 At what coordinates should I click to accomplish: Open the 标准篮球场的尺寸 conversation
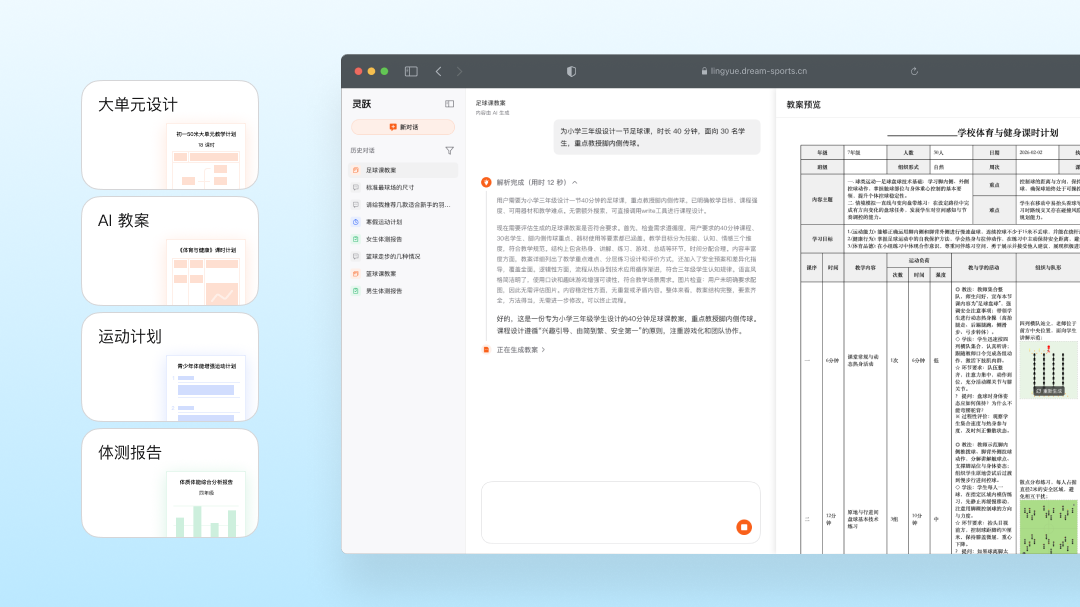click(404, 187)
